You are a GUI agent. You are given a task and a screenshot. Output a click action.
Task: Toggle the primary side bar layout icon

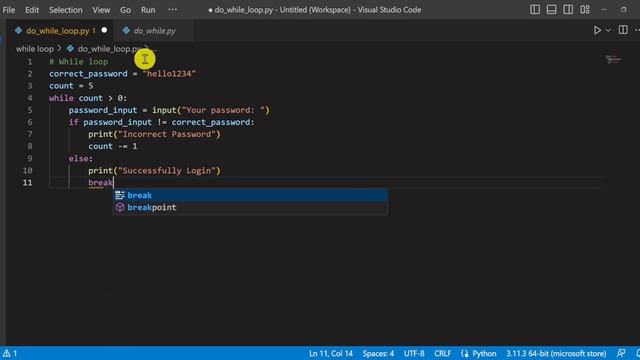click(535, 9)
